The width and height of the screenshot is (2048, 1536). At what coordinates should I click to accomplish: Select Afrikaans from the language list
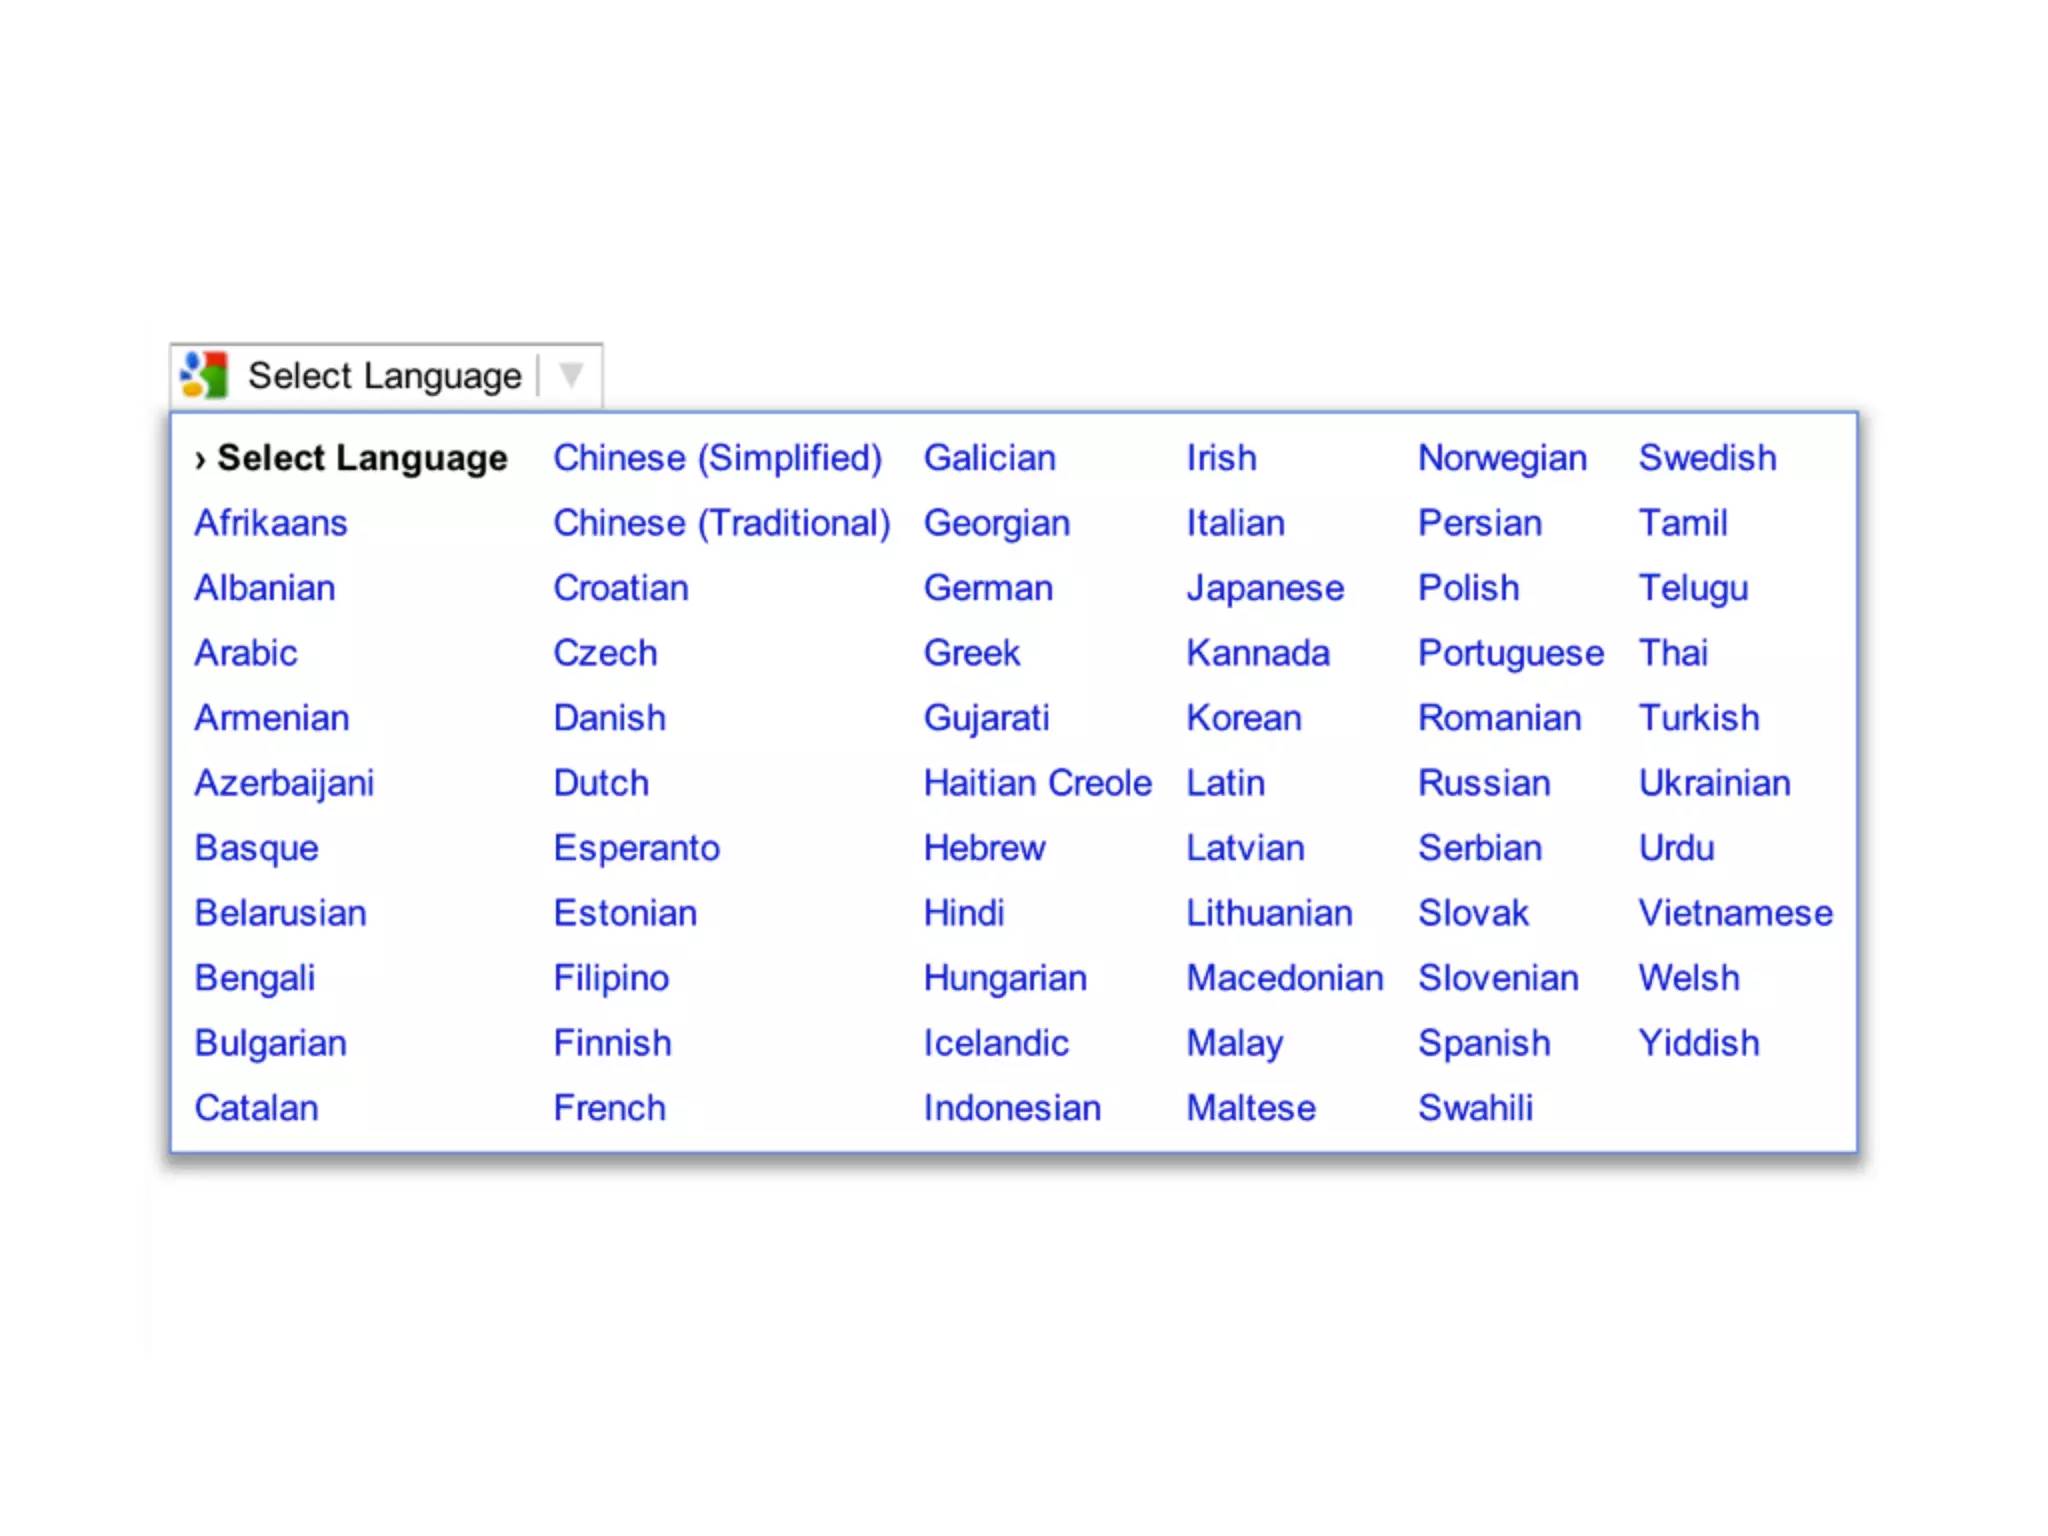coord(271,523)
